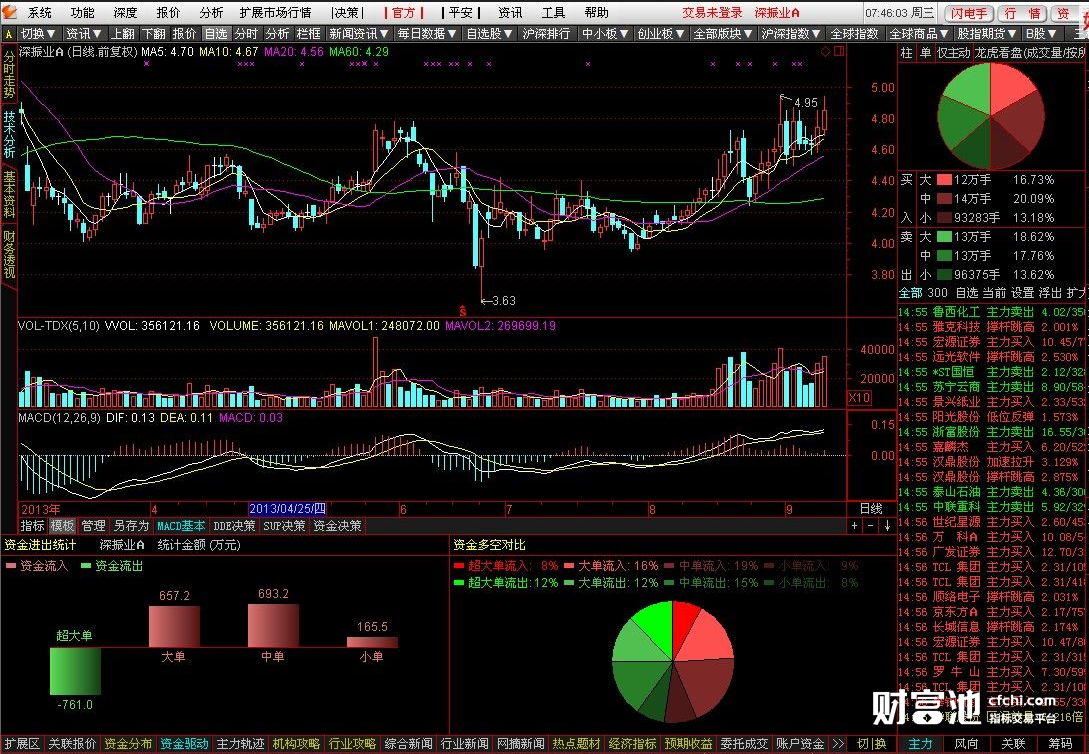1089x754 pixels.
Task: Open the 扩展市场行情 menu
Action: pyautogui.click(x=276, y=12)
